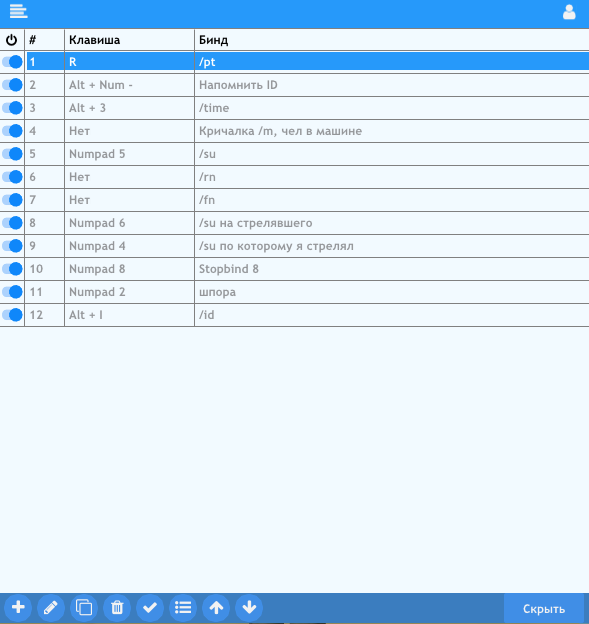
Task: Open the user profile icon
Action: point(569,12)
